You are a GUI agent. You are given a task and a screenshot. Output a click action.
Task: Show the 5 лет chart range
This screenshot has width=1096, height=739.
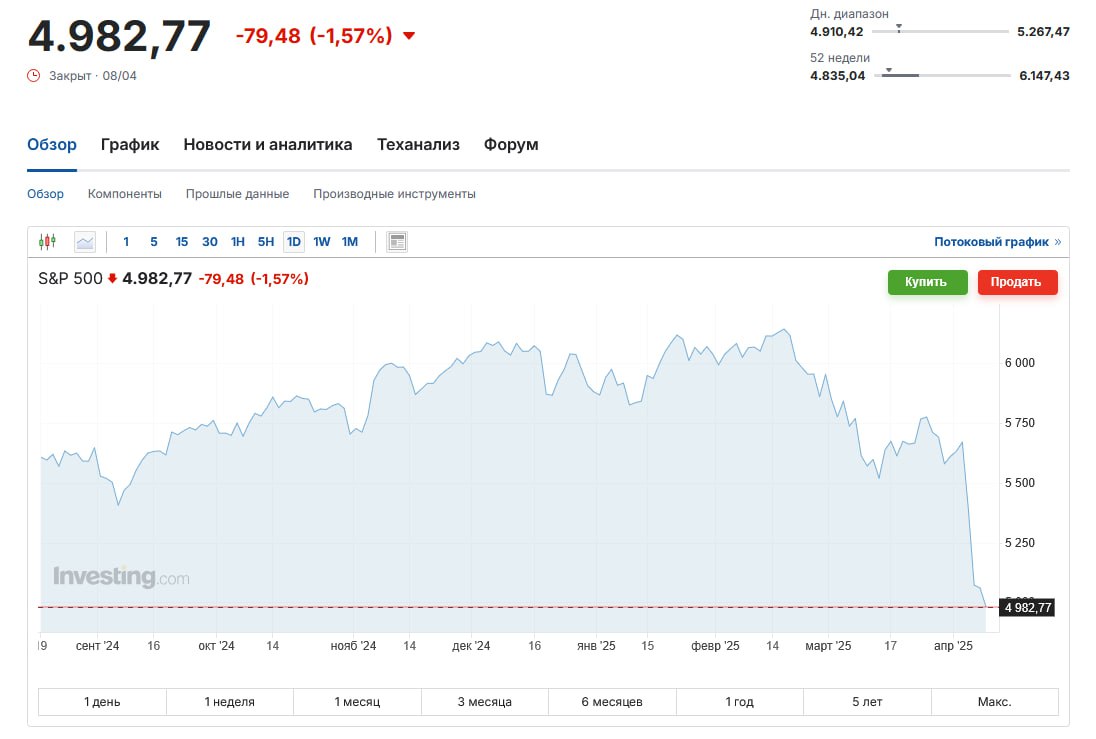point(867,702)
